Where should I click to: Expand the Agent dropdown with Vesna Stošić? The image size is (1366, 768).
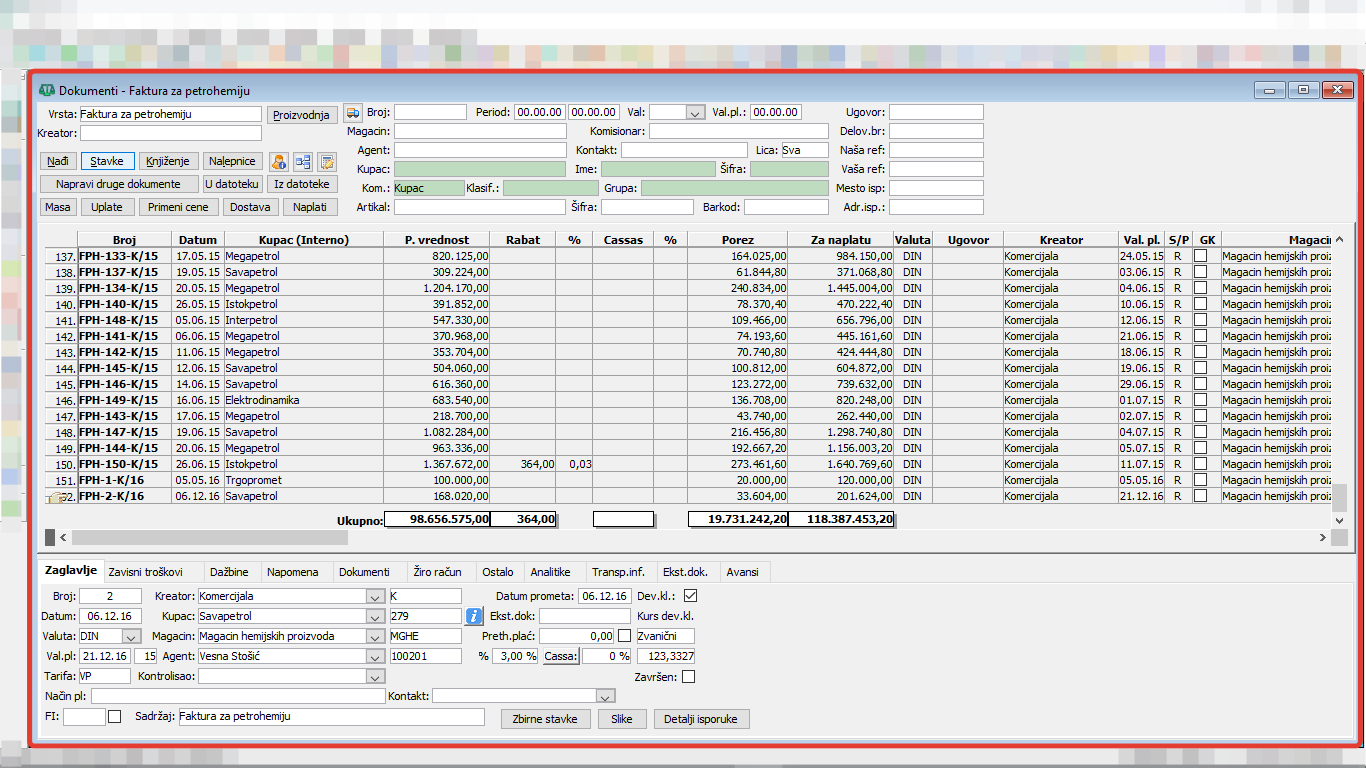(375, 656)
